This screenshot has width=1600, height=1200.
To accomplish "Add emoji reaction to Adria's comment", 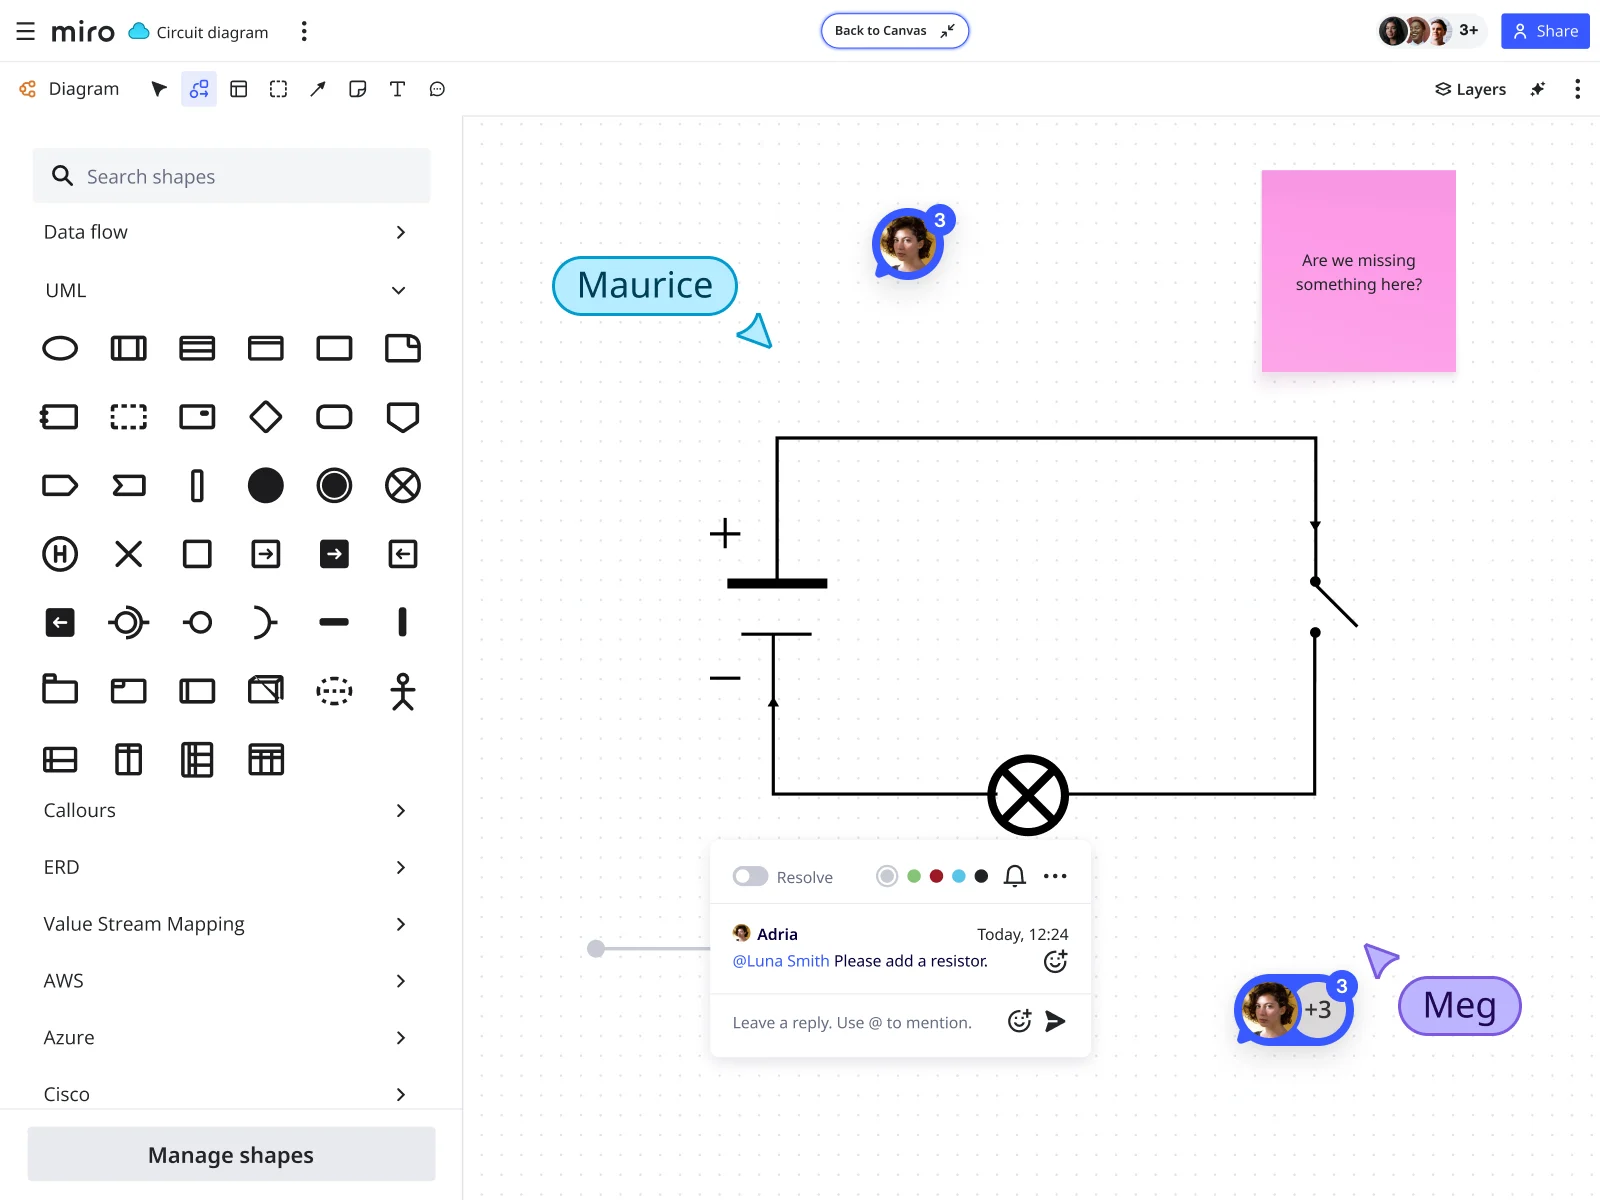I will [x=1055, y=961].
